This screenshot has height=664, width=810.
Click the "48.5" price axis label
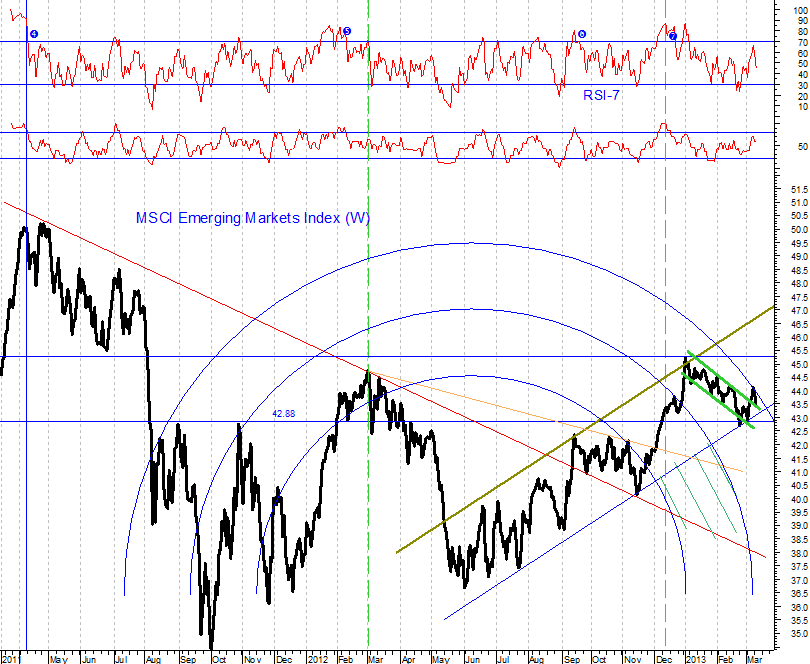[799, 270]
